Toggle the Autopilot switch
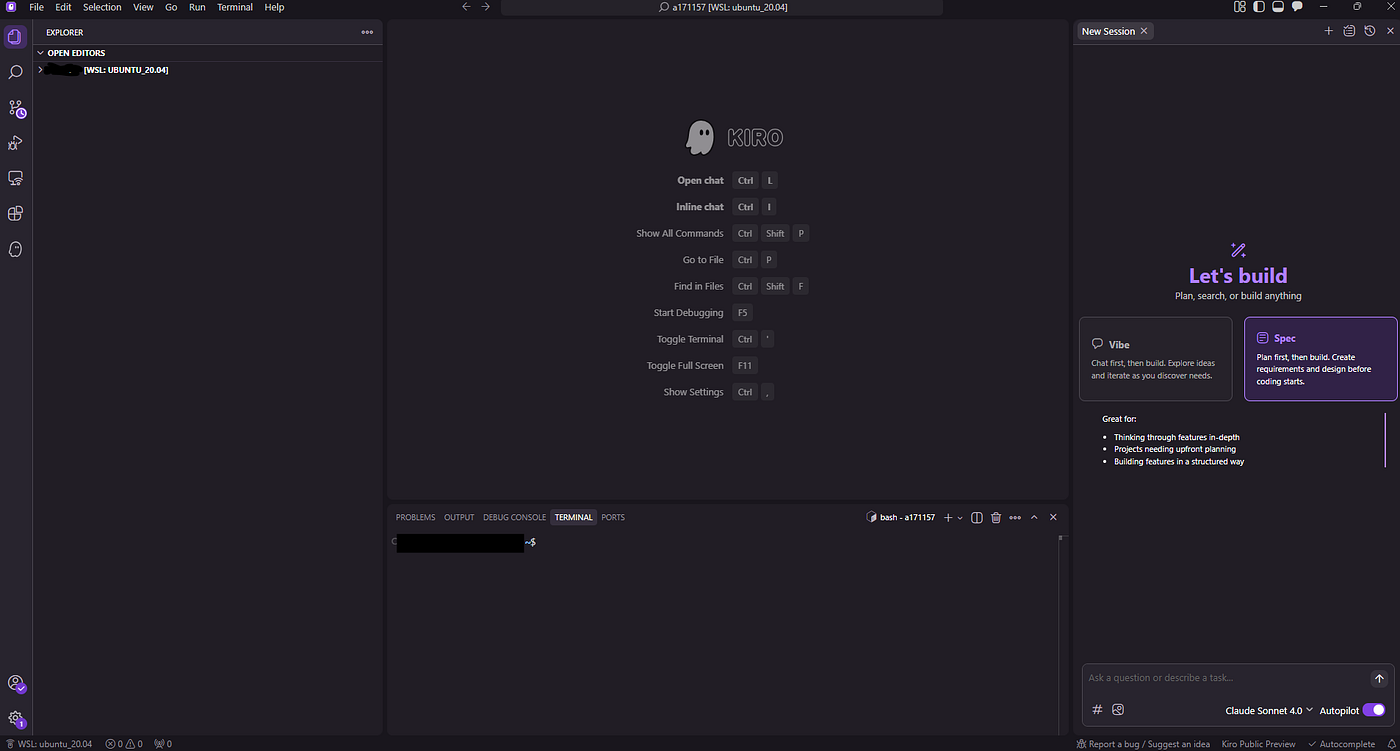Image resolution: width=1400 pixels, height=751 pixels. [1373, 710]
